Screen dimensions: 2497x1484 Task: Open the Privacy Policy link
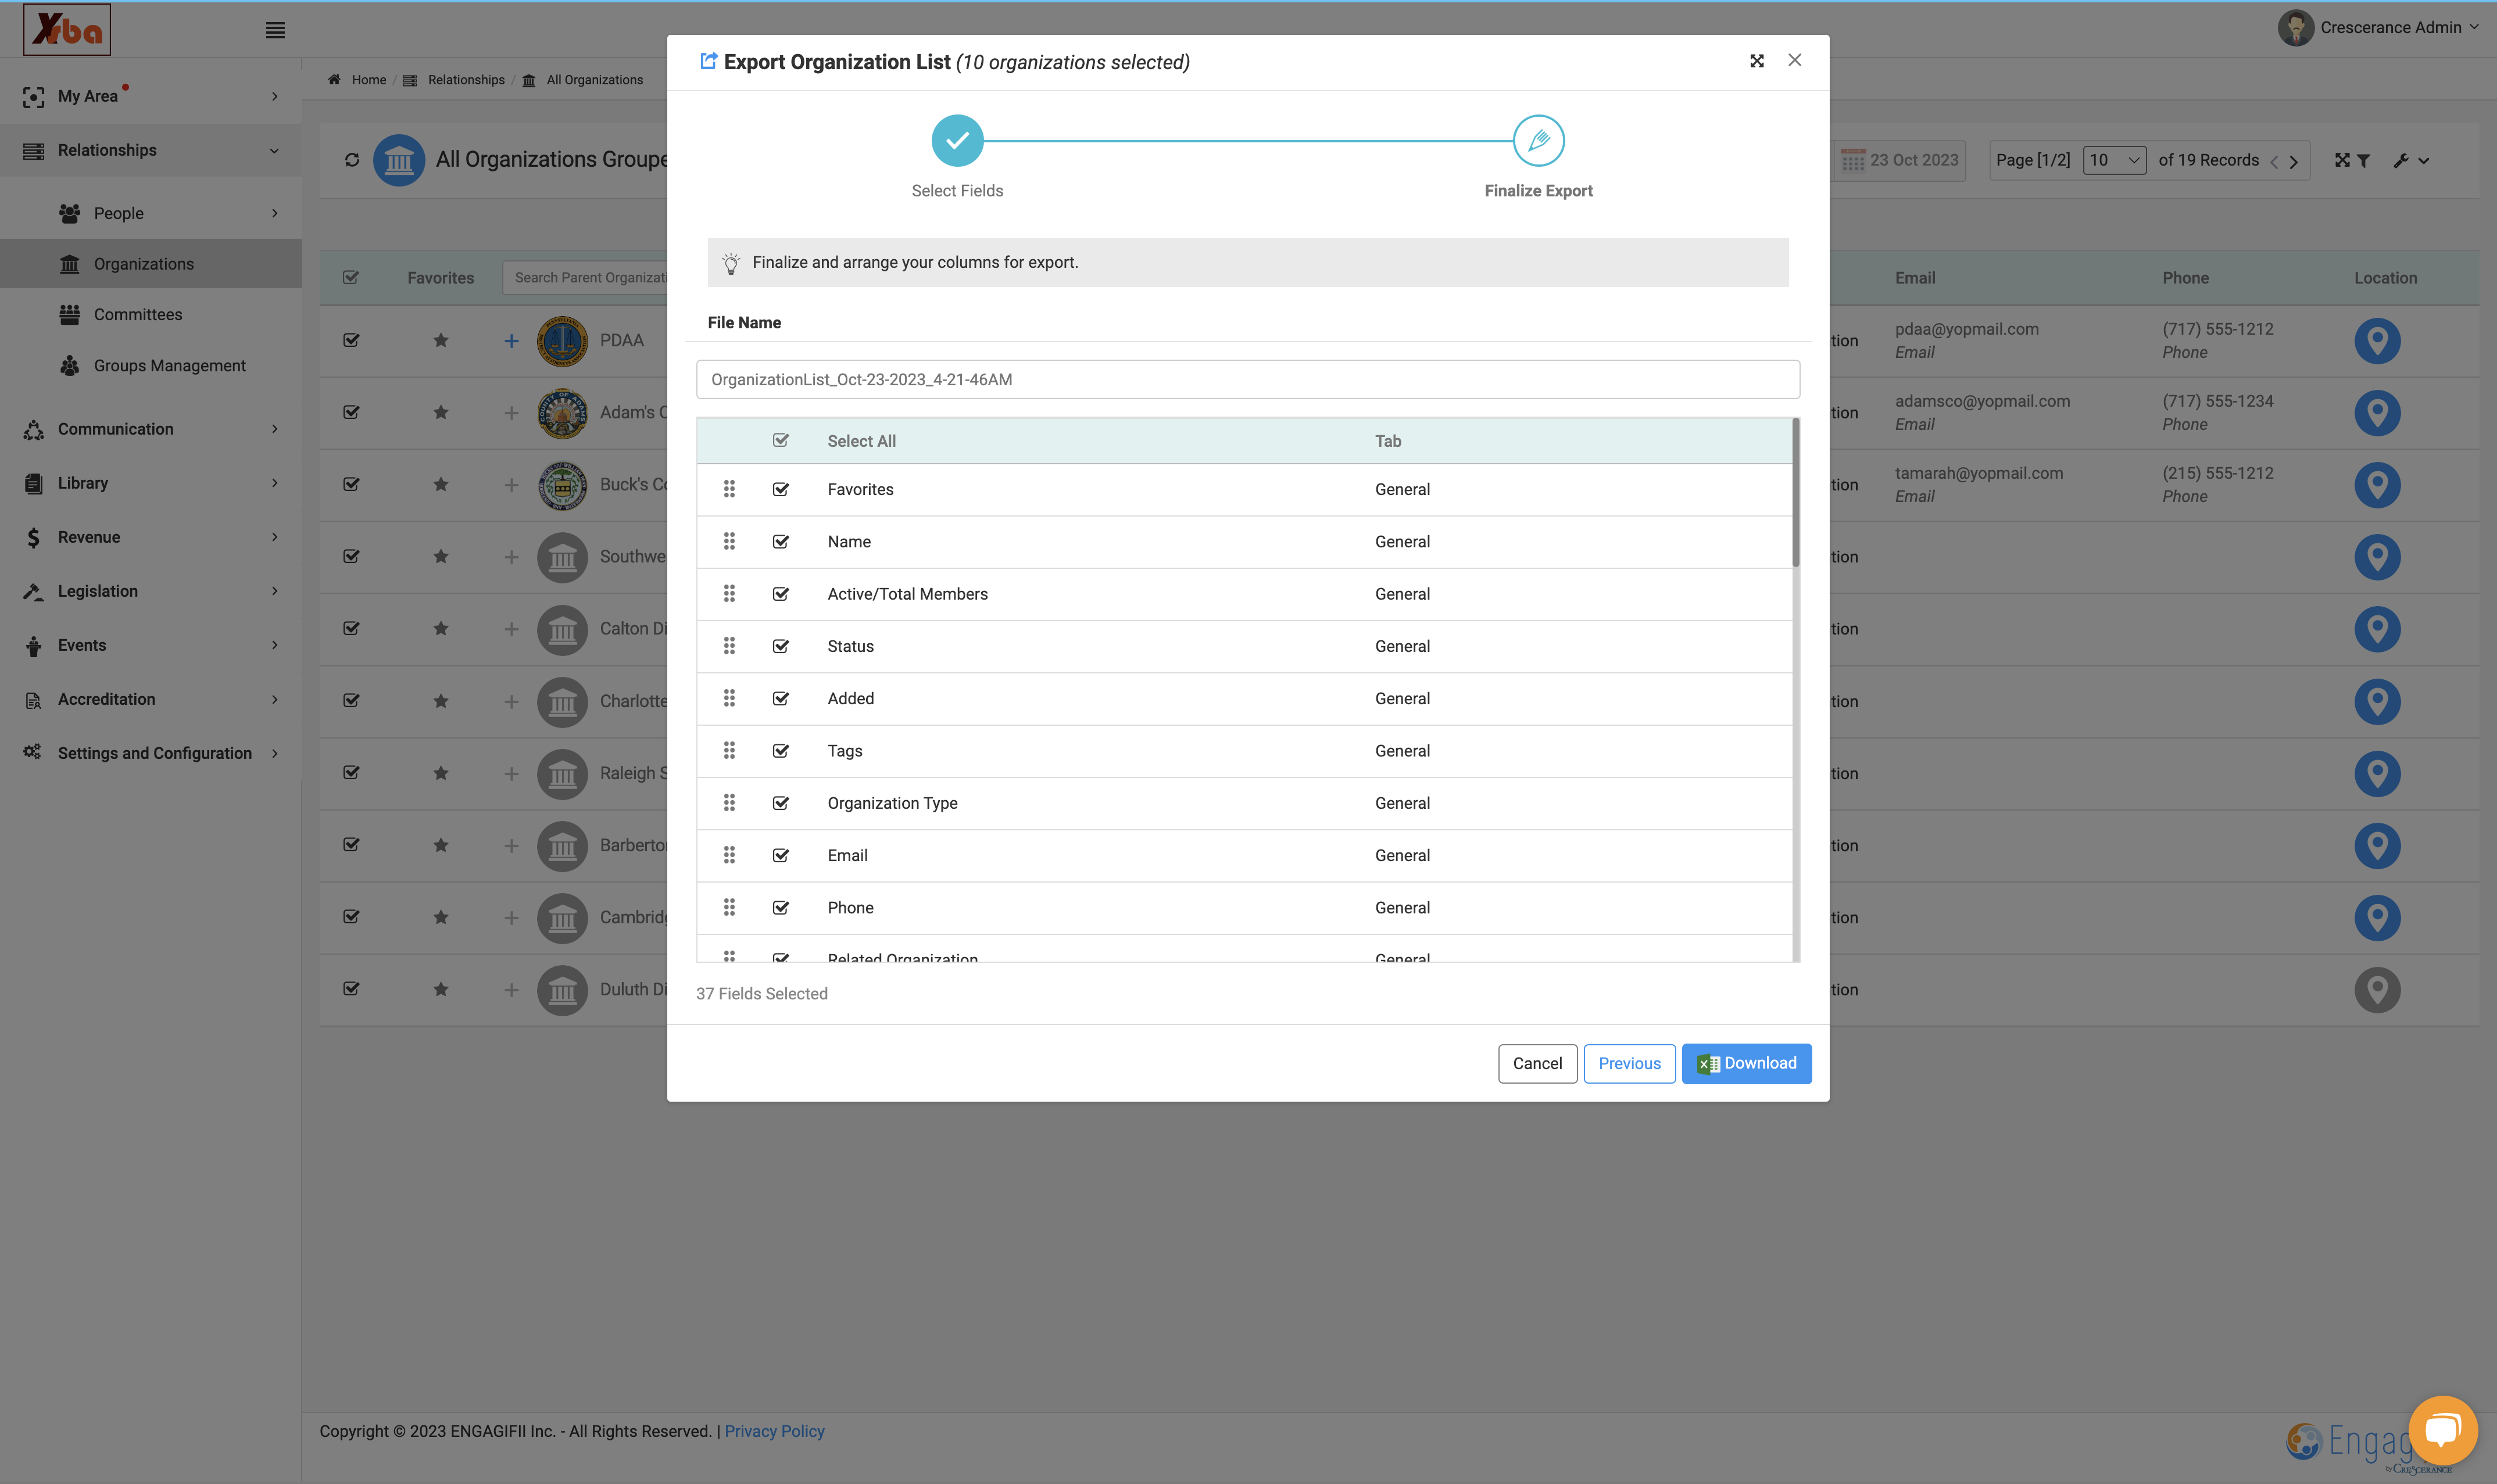pyautogui.click(x=774, y=1431)
